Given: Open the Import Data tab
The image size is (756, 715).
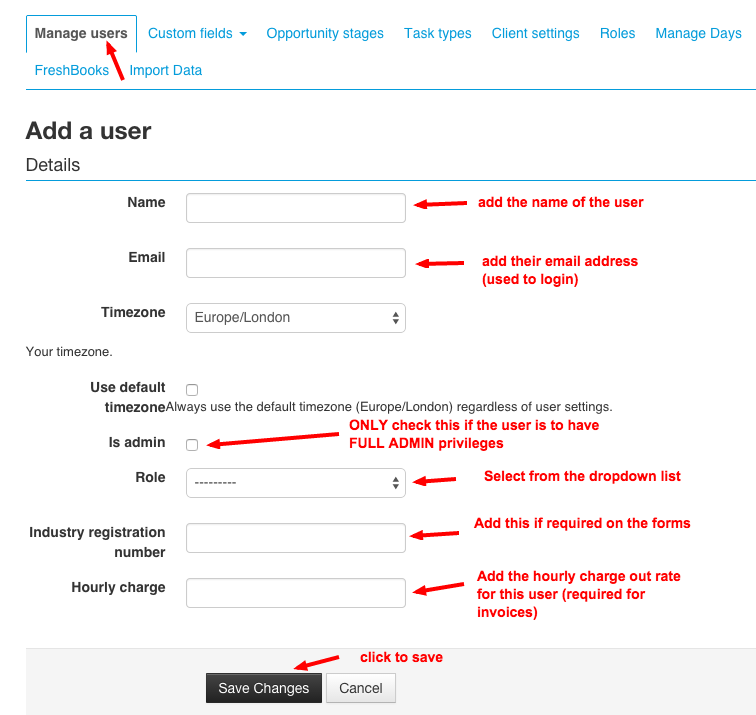Looking at the screenshot, I should click(165, 70).
